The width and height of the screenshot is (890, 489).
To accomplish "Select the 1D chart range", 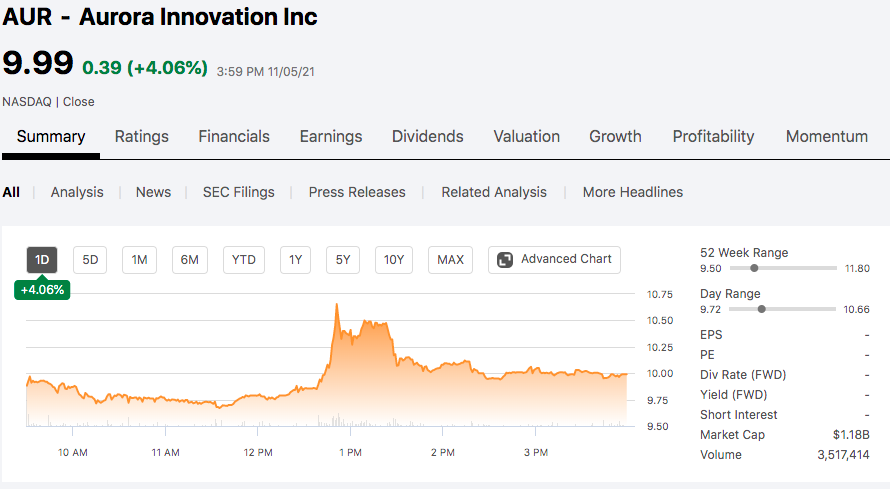I will (x=42, y=260).
